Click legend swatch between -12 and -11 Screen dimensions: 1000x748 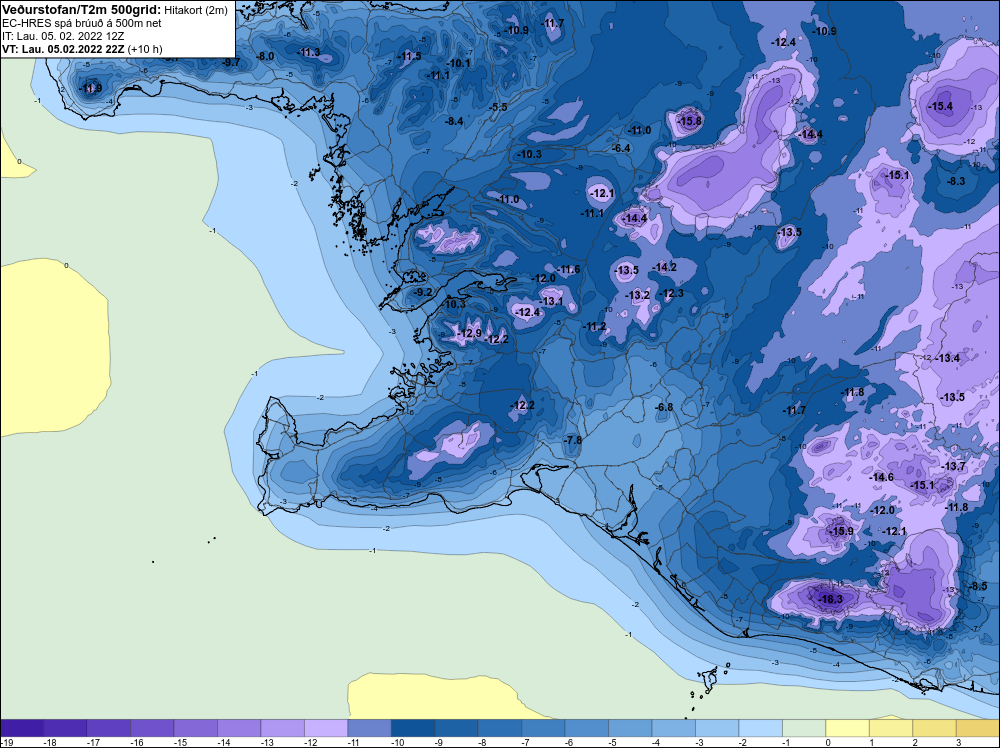click(x=326, y=728)
